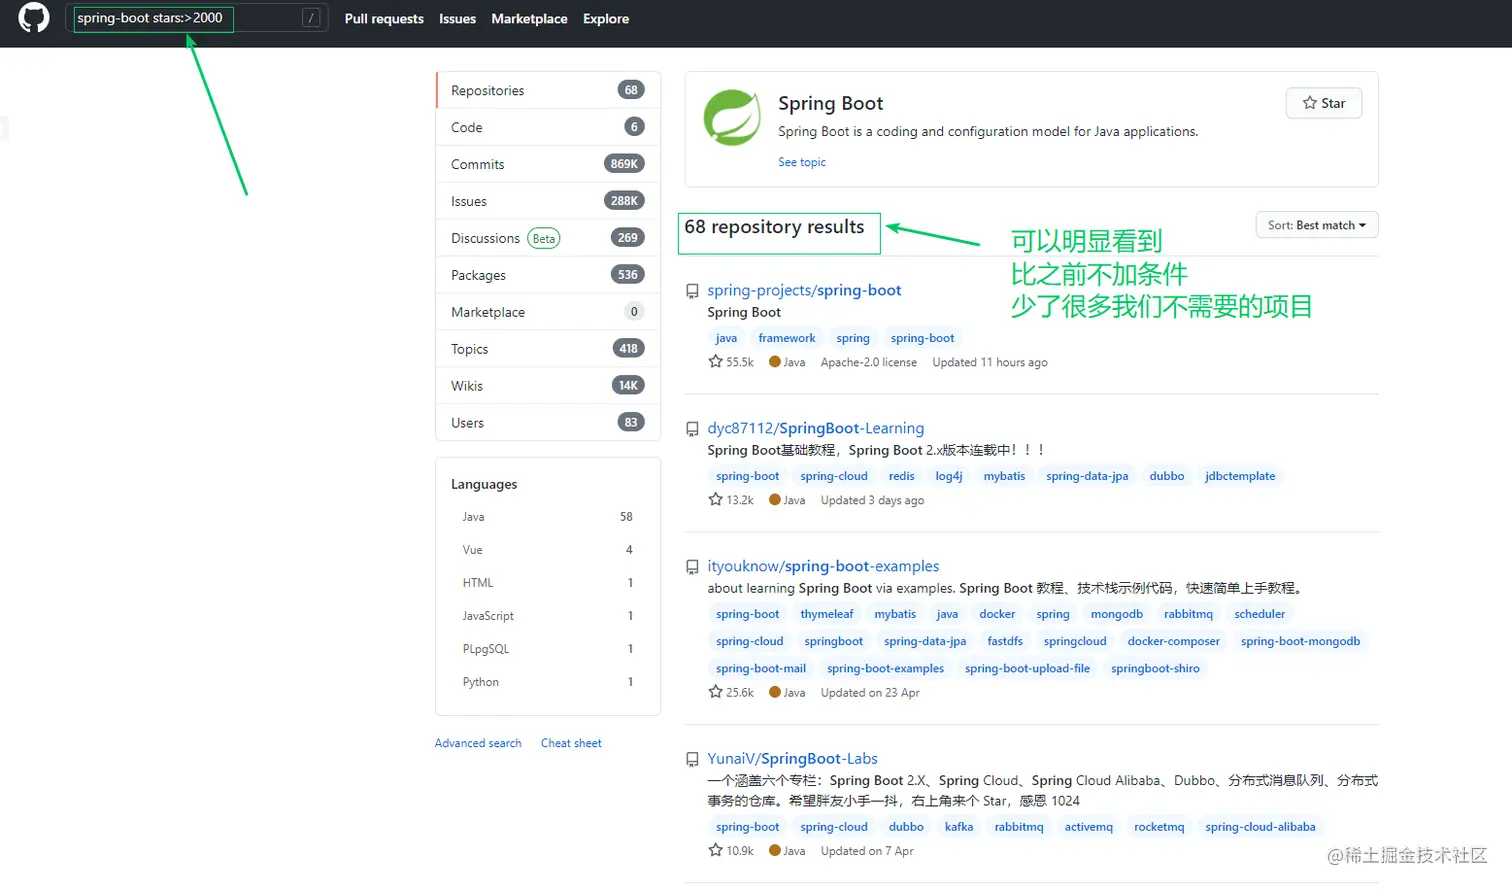Click the rocketmq topic tag
Viewport: 1512px width, 890px height.
coord(1159,827)
